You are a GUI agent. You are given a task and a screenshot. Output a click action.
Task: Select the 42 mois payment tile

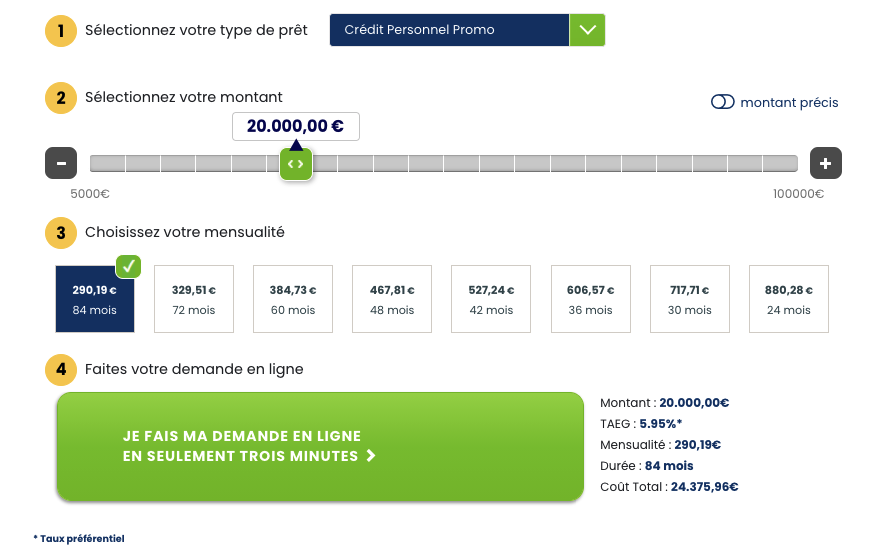click(491, 299)
